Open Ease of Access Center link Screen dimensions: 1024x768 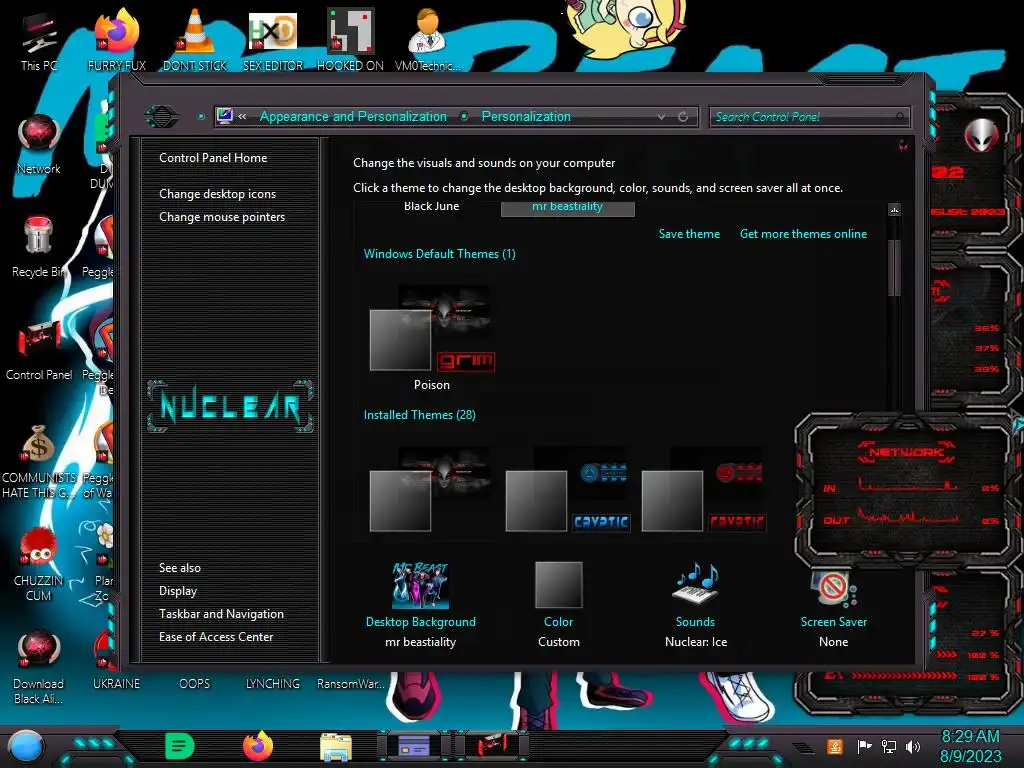(x=216, y=637)
